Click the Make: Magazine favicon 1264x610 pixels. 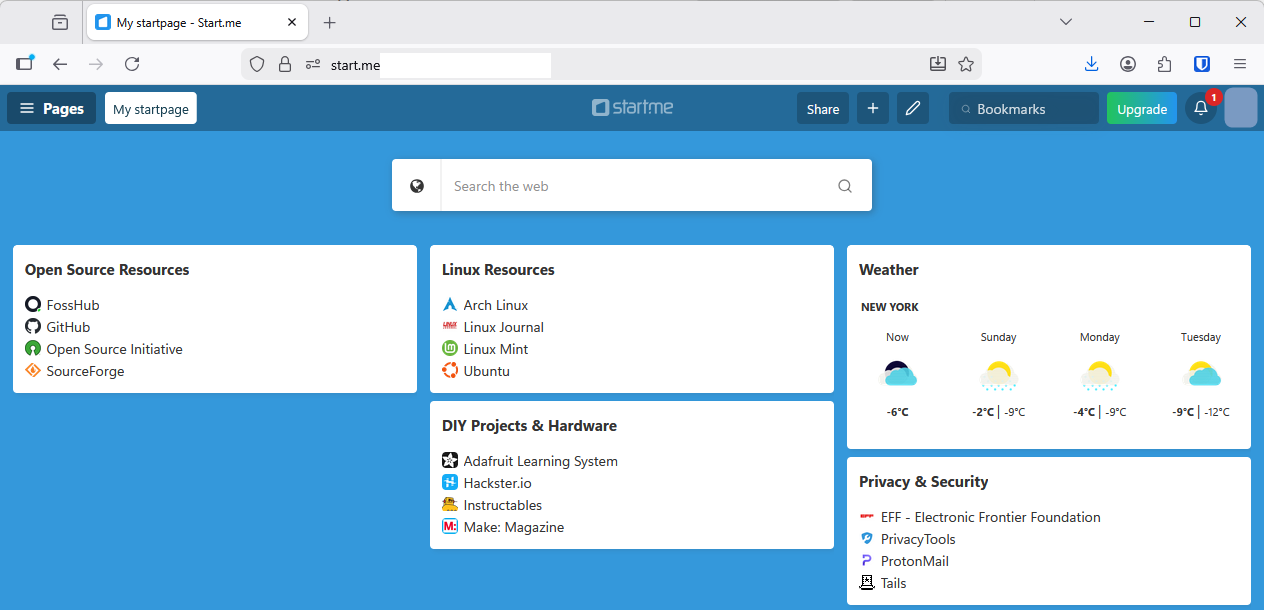[450, 527]
